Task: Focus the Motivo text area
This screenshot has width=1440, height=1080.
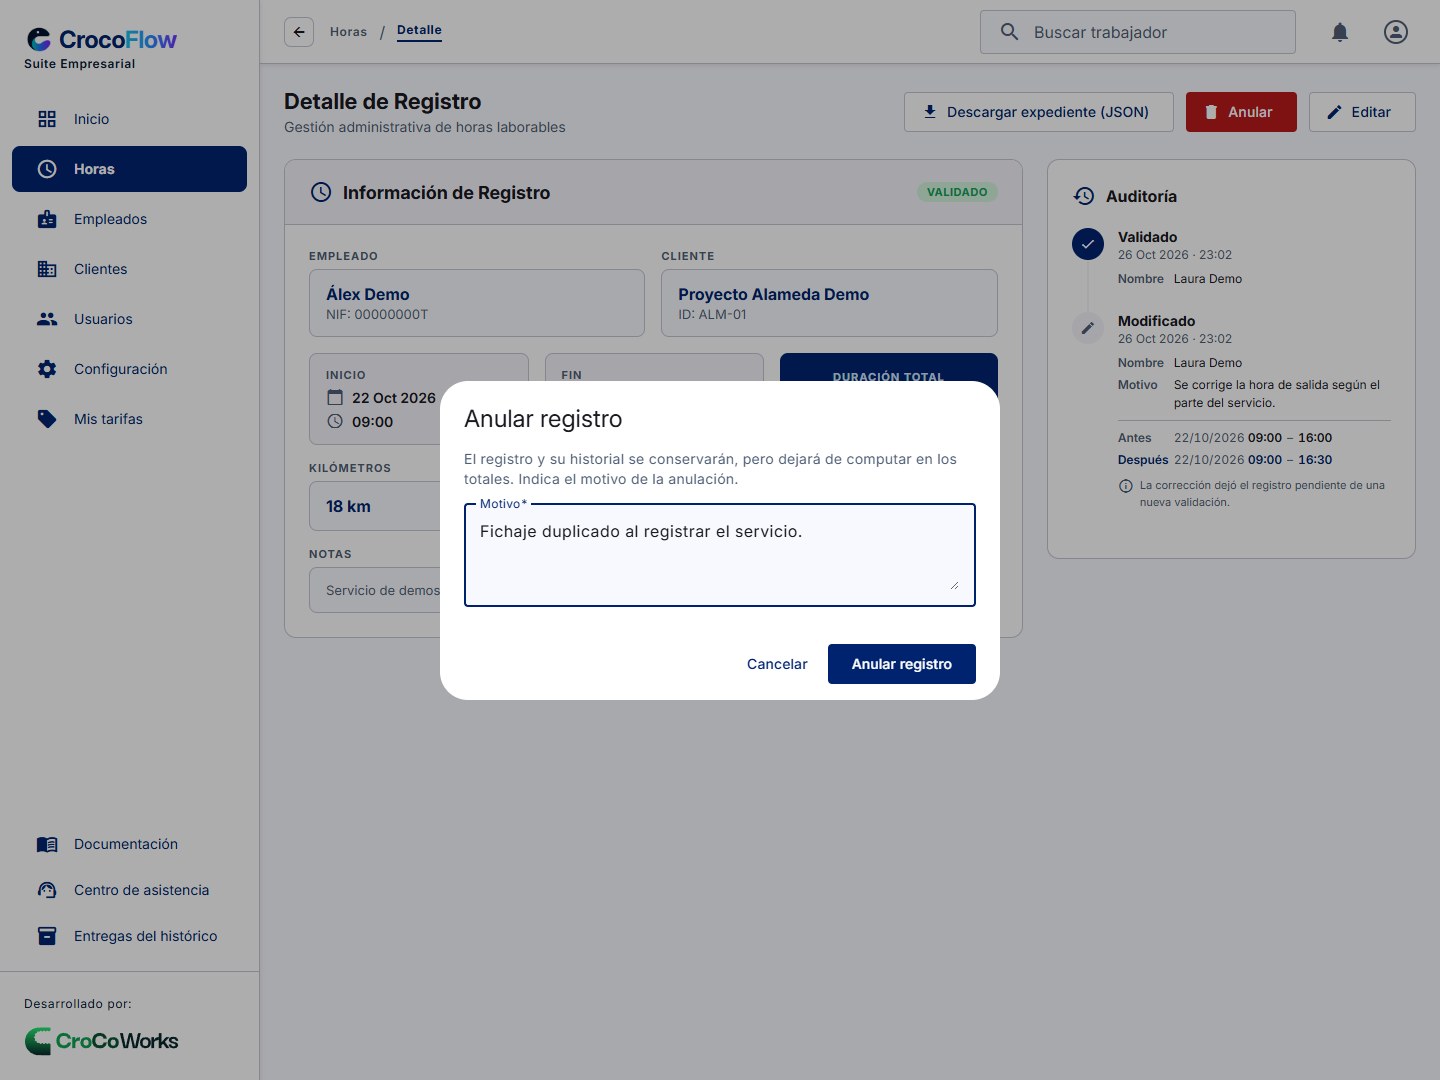Action: click(720, 555)
